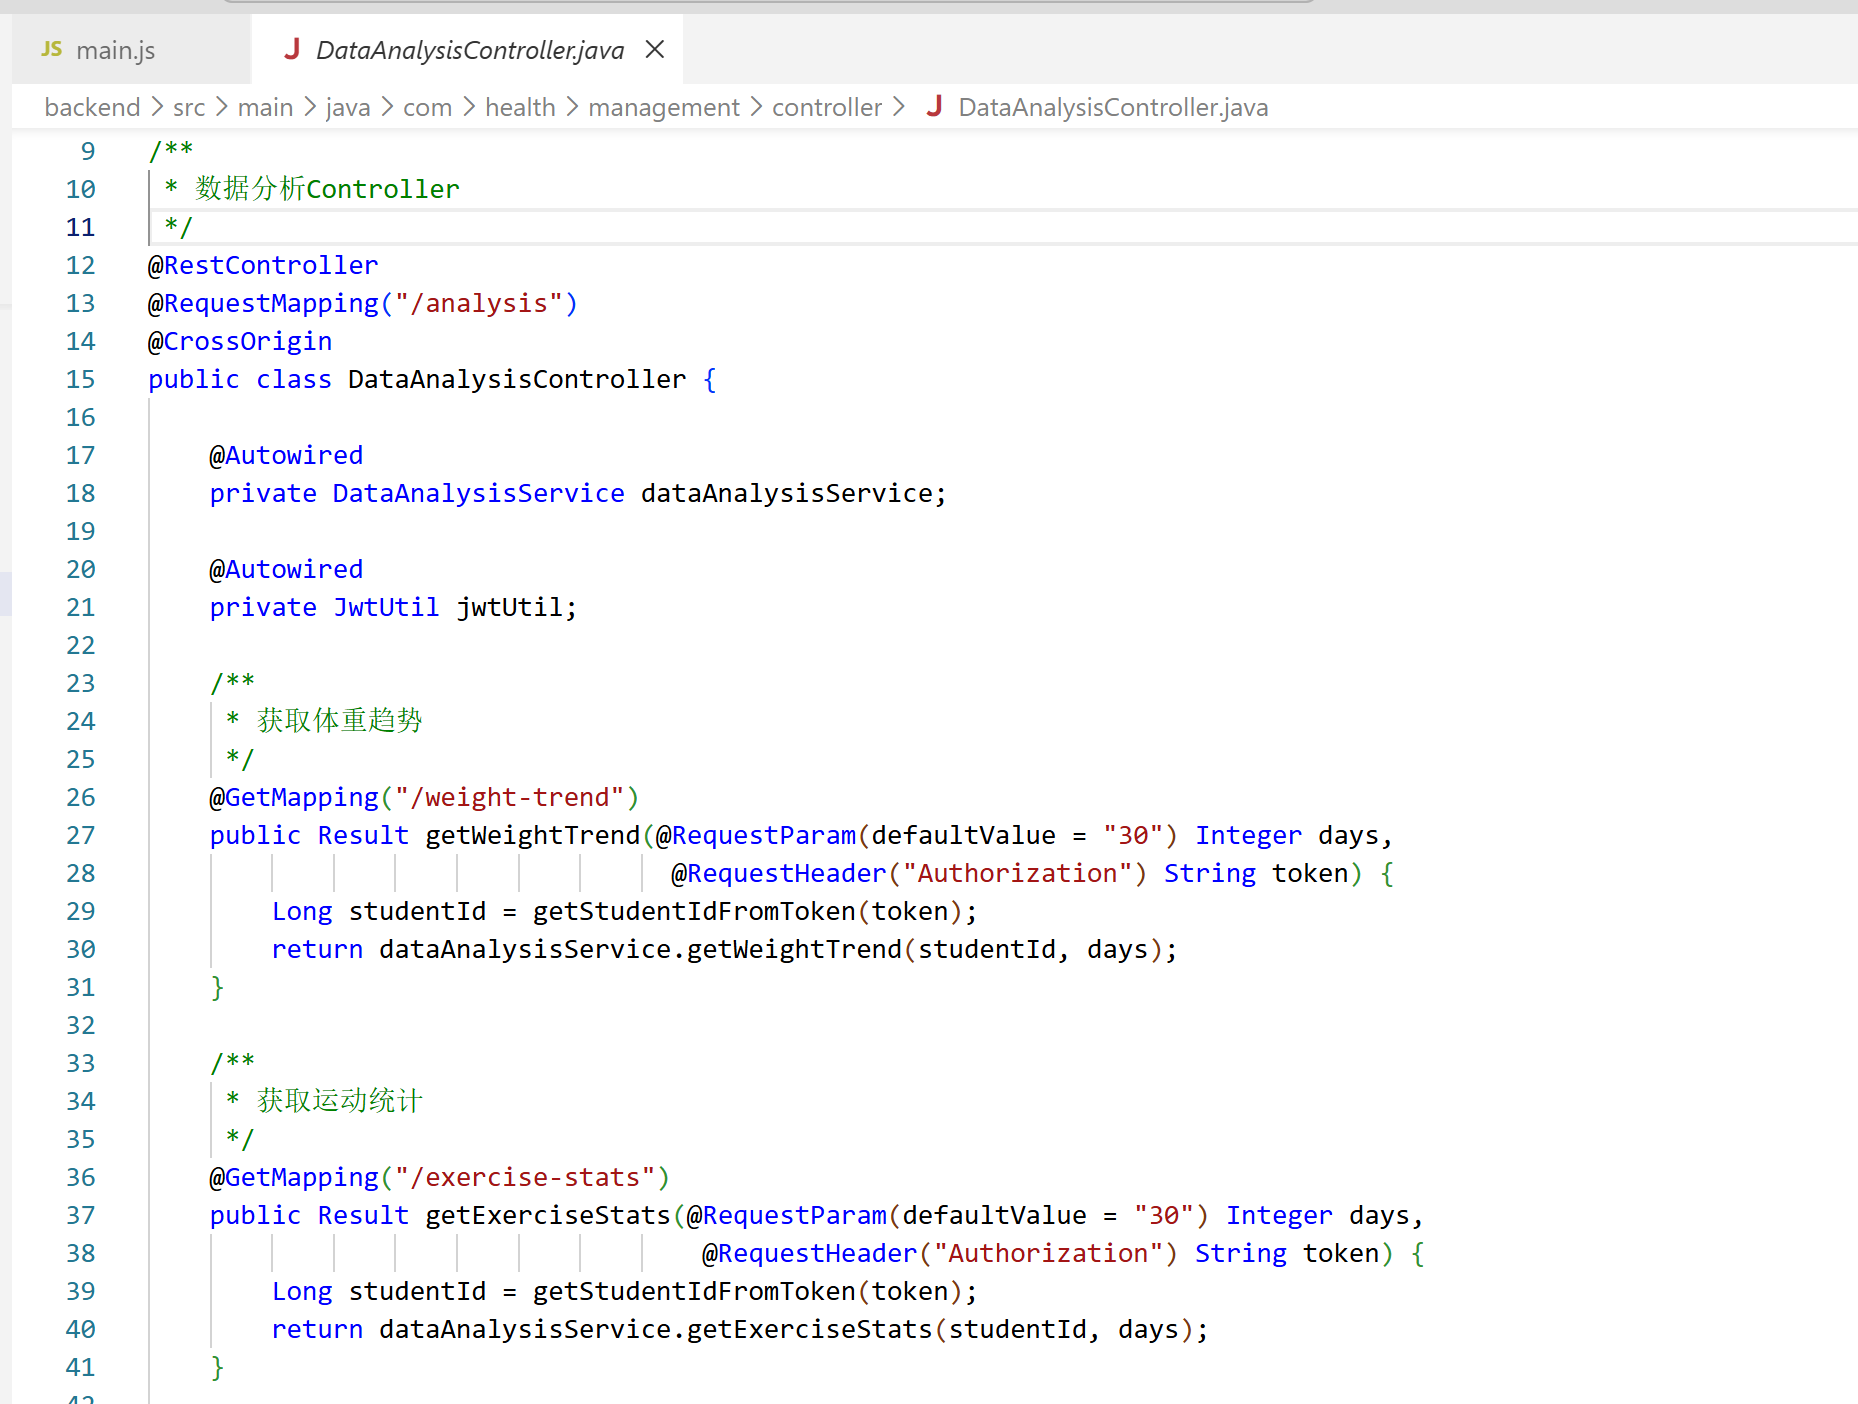Click @Autowired on line 20
Viewport: 1858px width, 1404px height.
tap(286, 569)
